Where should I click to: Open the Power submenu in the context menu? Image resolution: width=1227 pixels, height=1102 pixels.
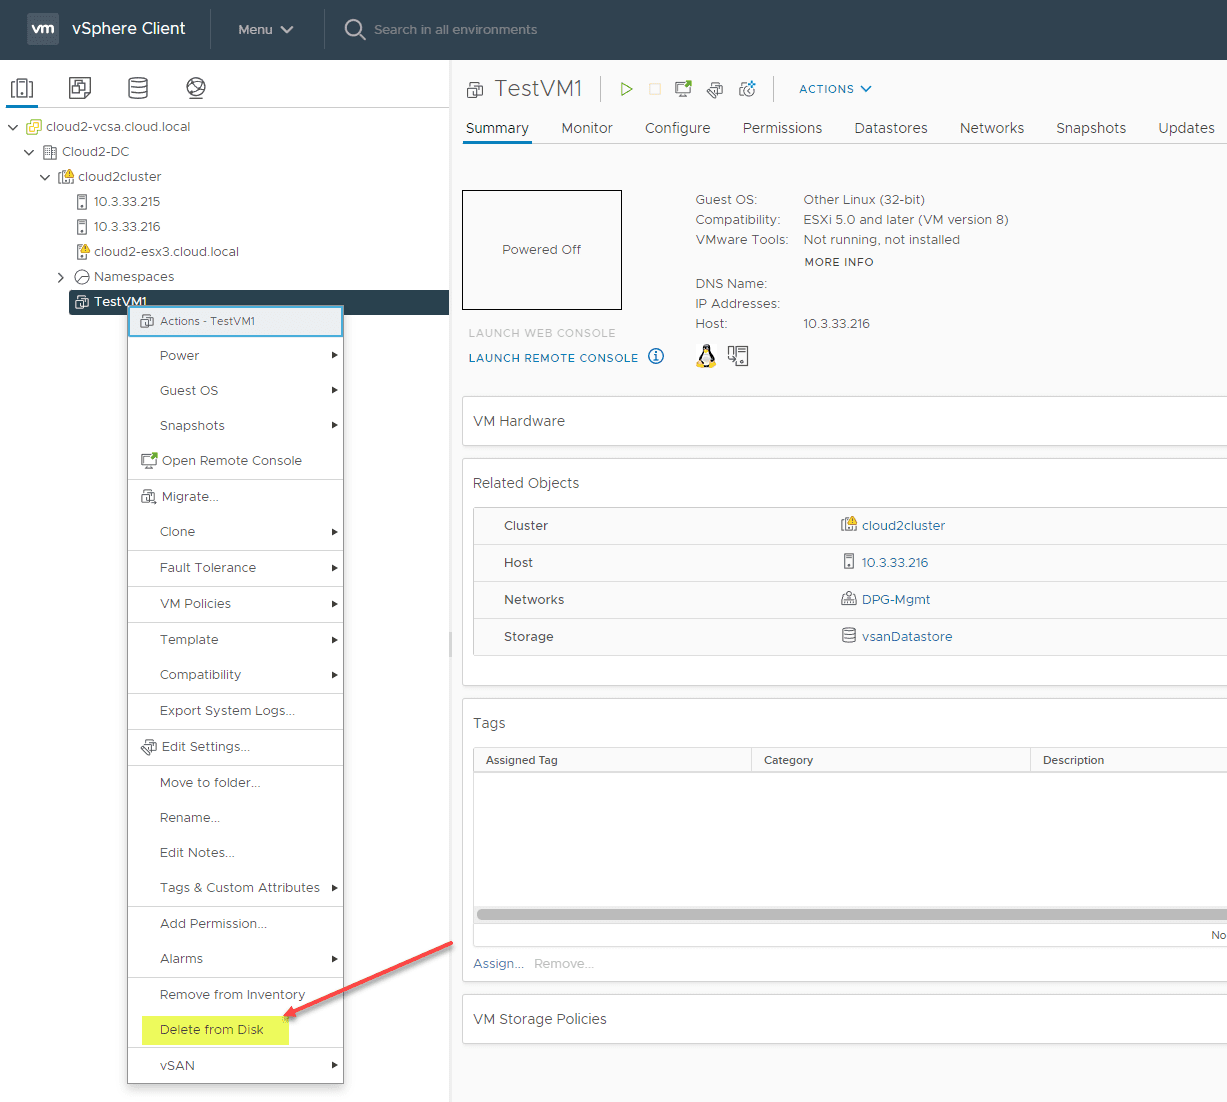tap(179, 355)
